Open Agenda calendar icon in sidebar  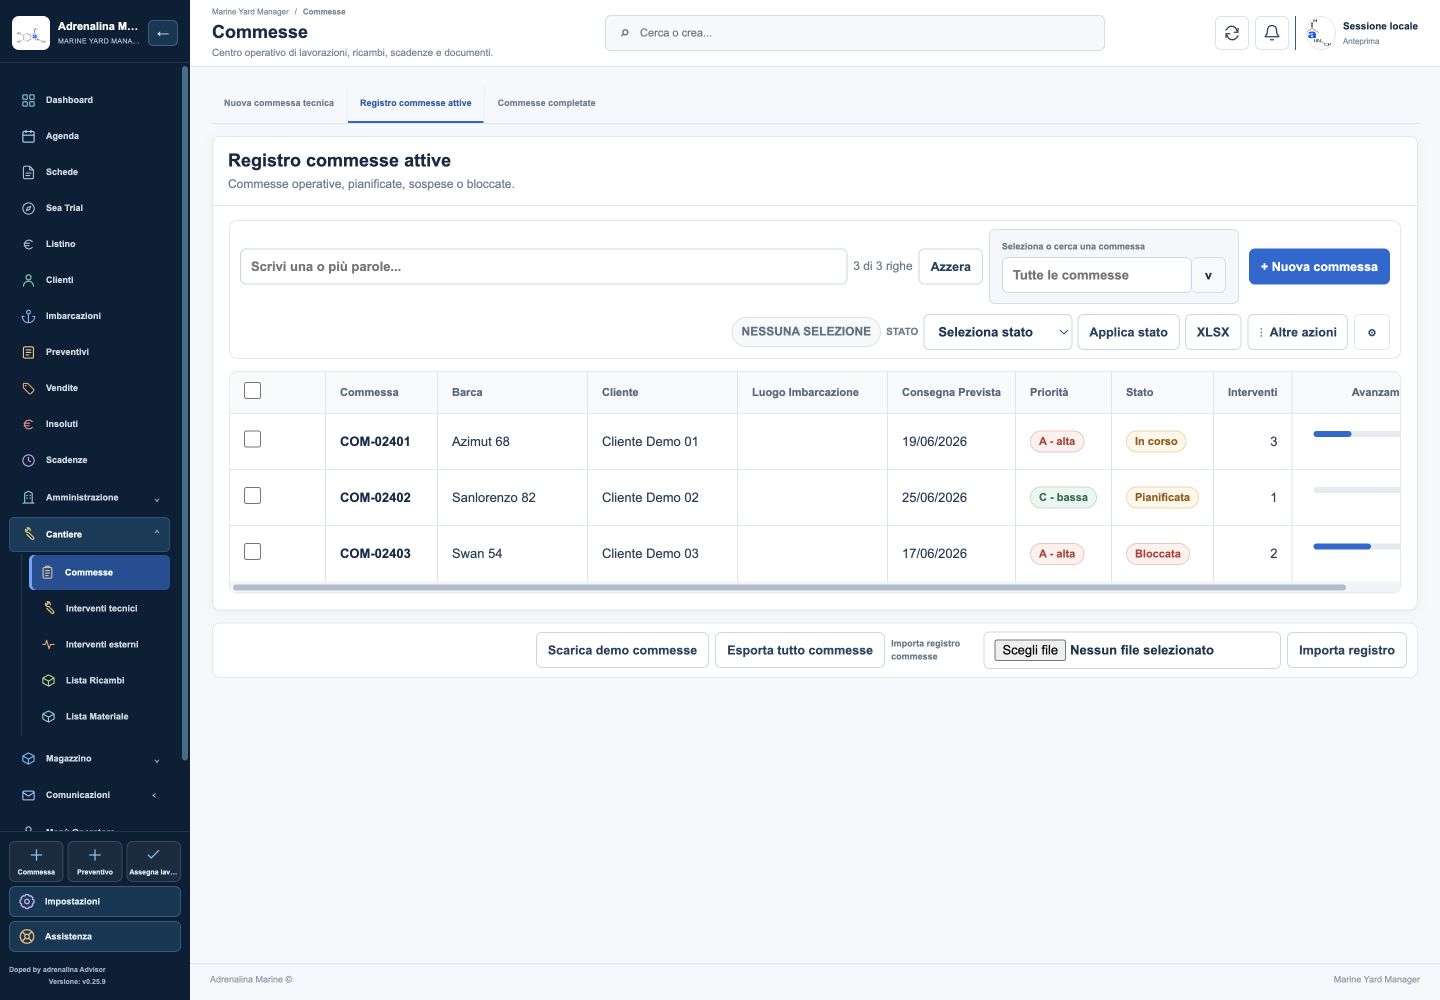point(28,136)
